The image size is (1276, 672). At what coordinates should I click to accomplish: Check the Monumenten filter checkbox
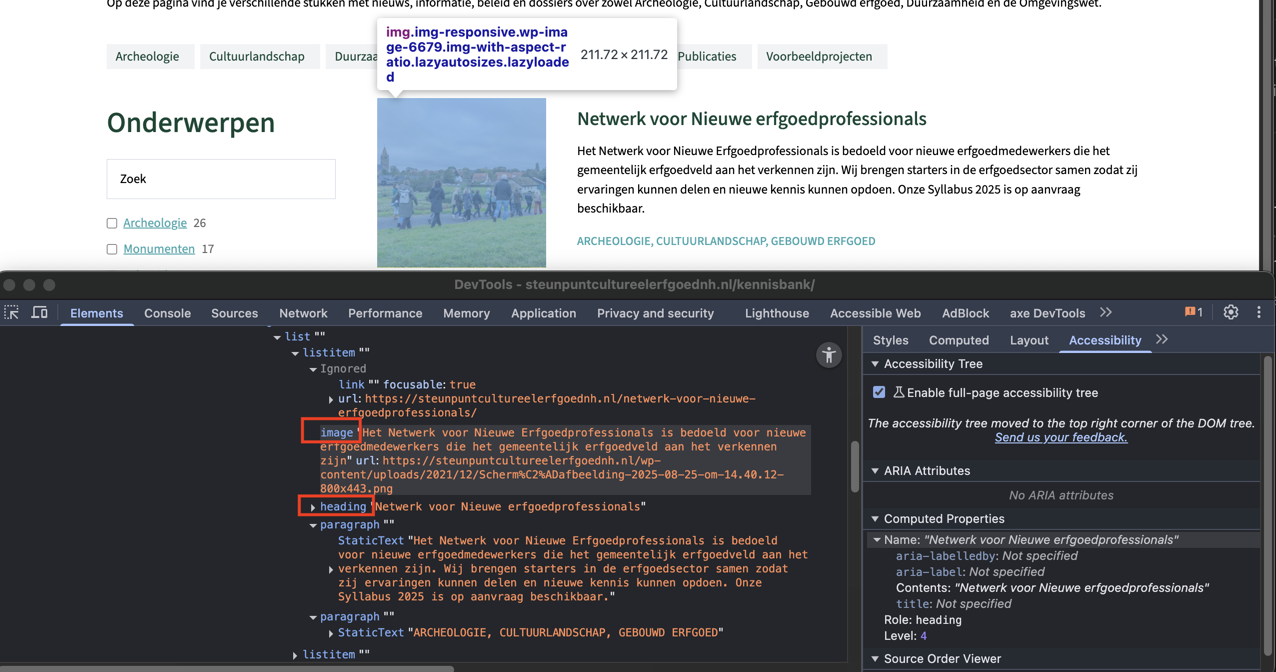[x=112, y=249]
